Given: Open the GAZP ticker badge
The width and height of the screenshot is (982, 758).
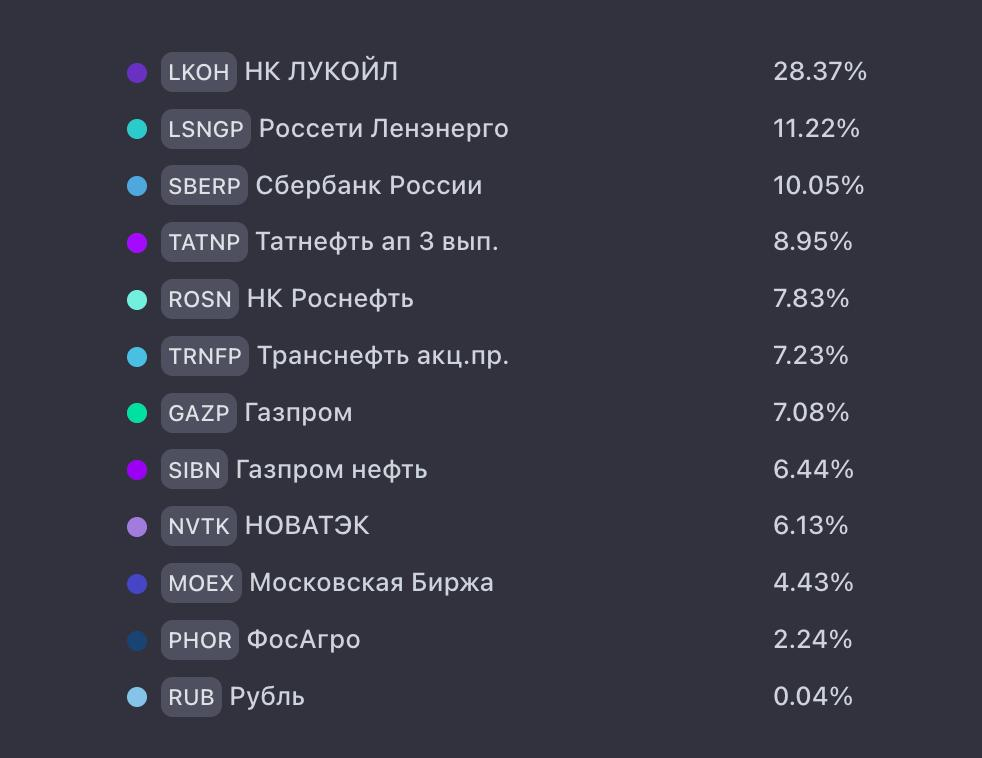Looking at the screenshot, I should point(199,413).
